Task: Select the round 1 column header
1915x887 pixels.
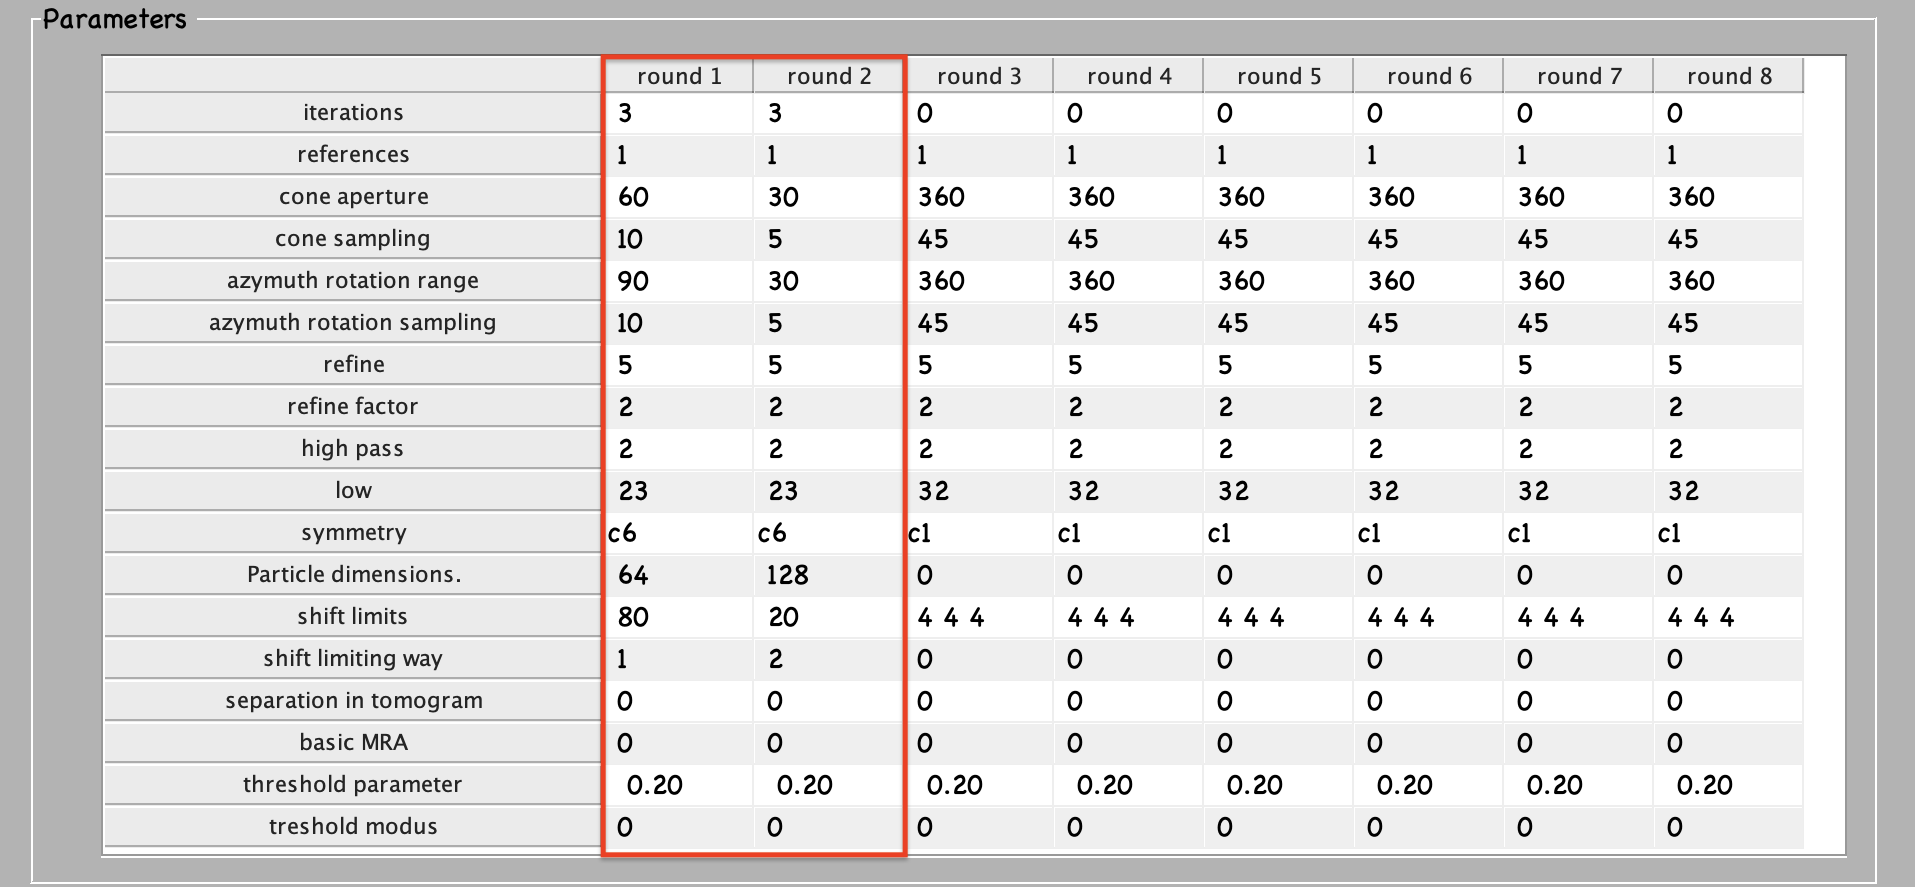Action: (679, 76)
